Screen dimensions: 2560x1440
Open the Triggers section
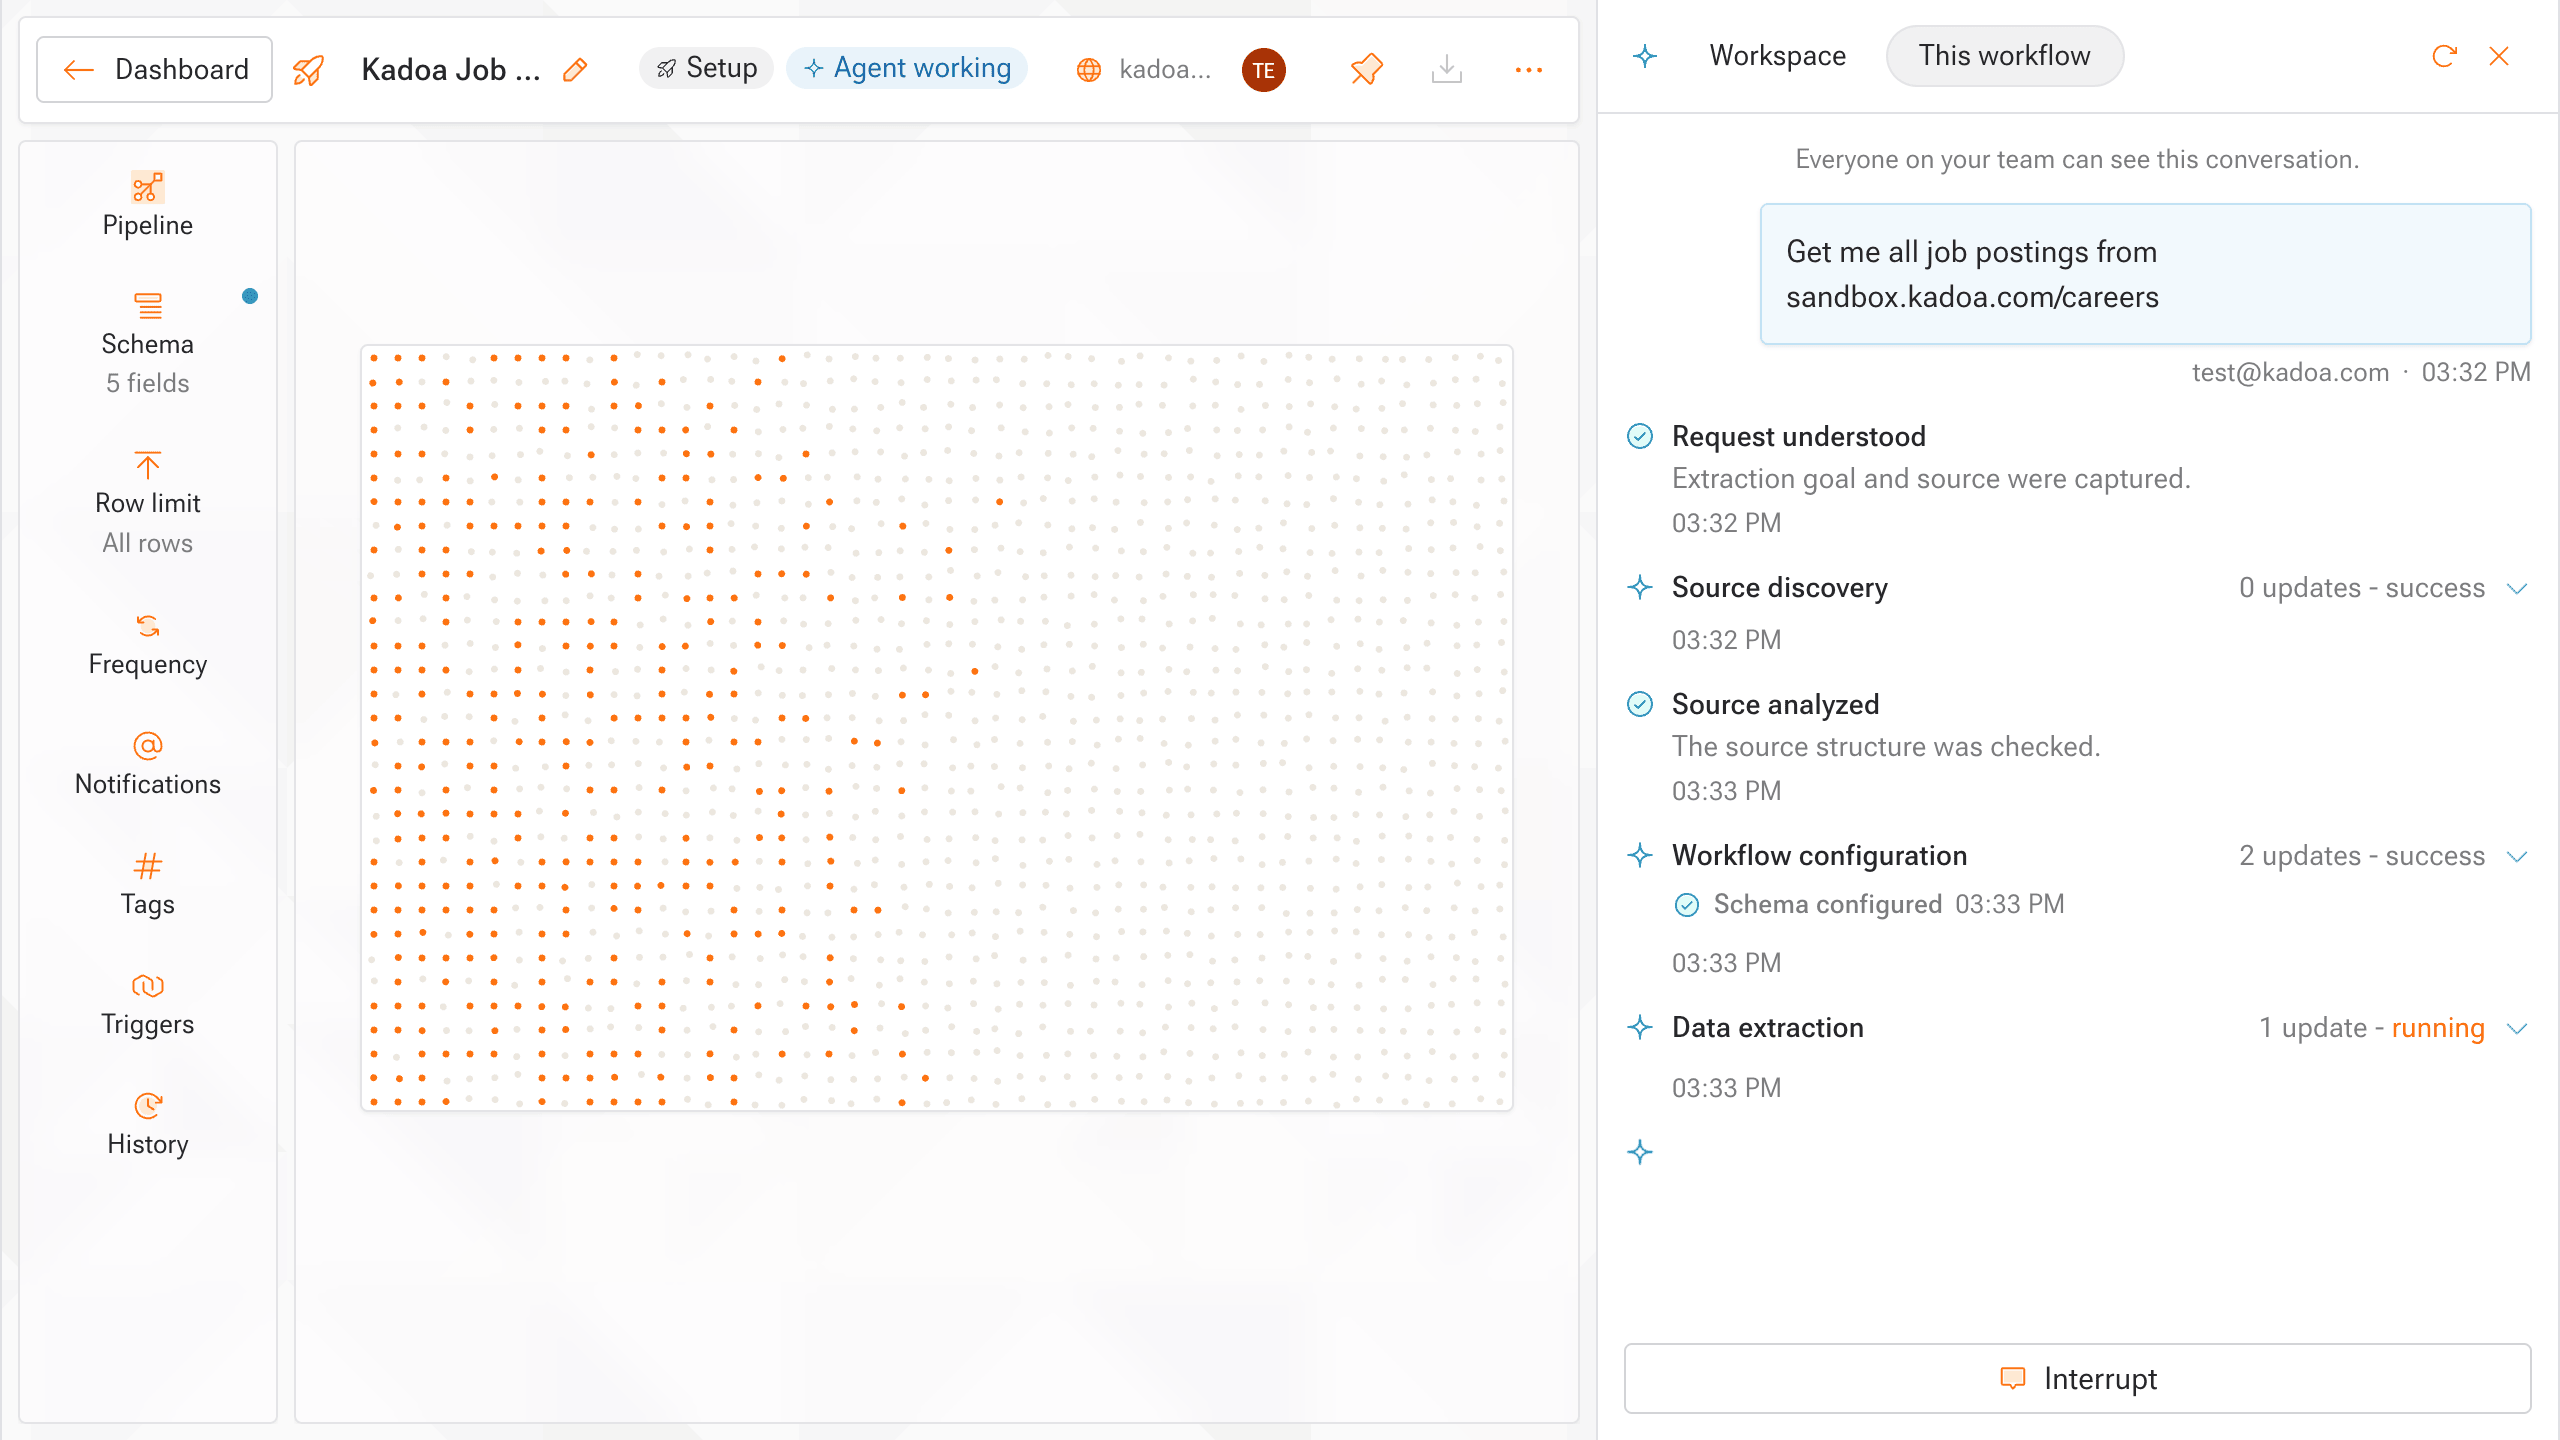click(148, 1005)
